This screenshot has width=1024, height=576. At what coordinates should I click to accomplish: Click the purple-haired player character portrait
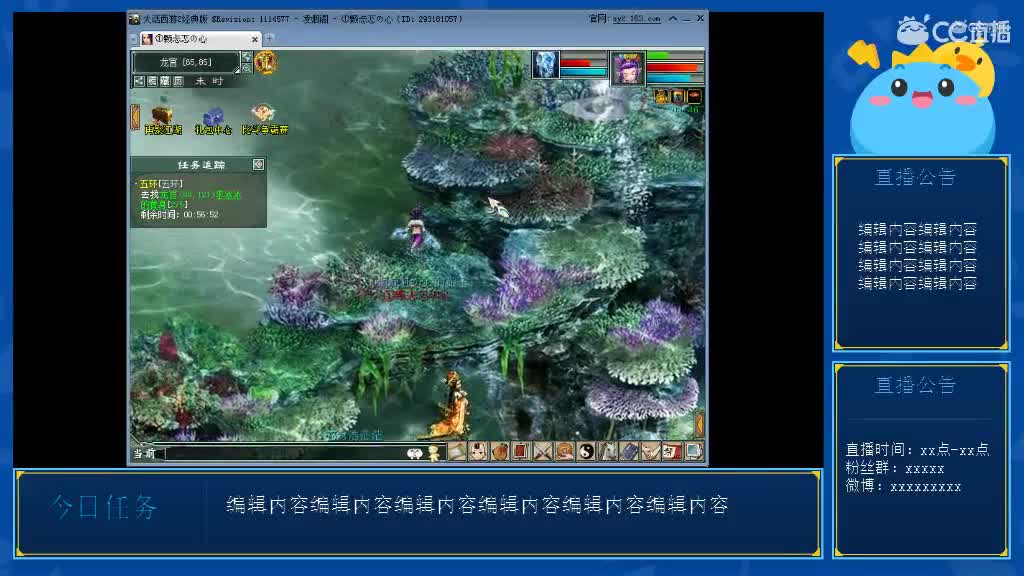click(628, 68)
